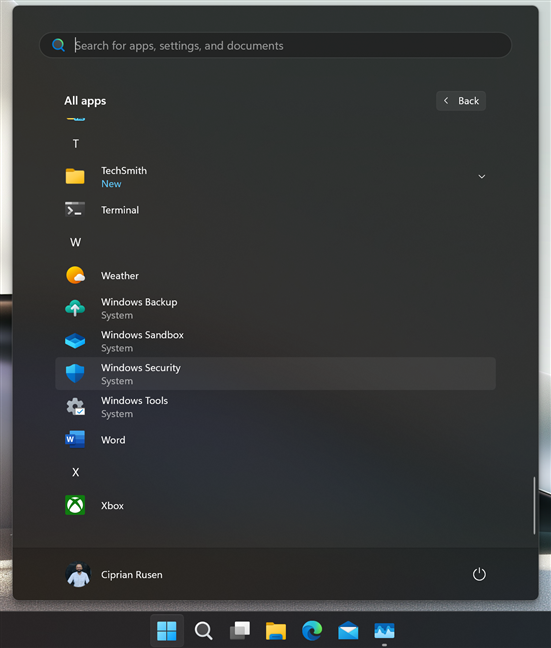Click the 'All apps' heading
The image size is (551, 648).
[85, 101]
